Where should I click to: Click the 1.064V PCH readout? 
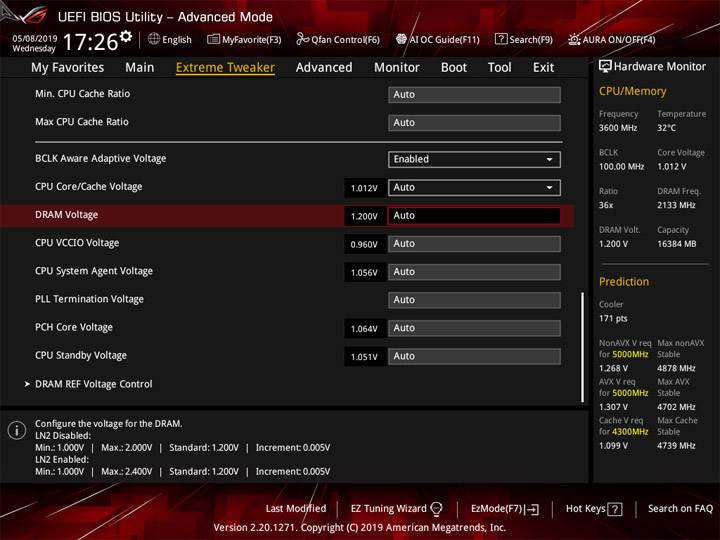(x=365, y=328)
